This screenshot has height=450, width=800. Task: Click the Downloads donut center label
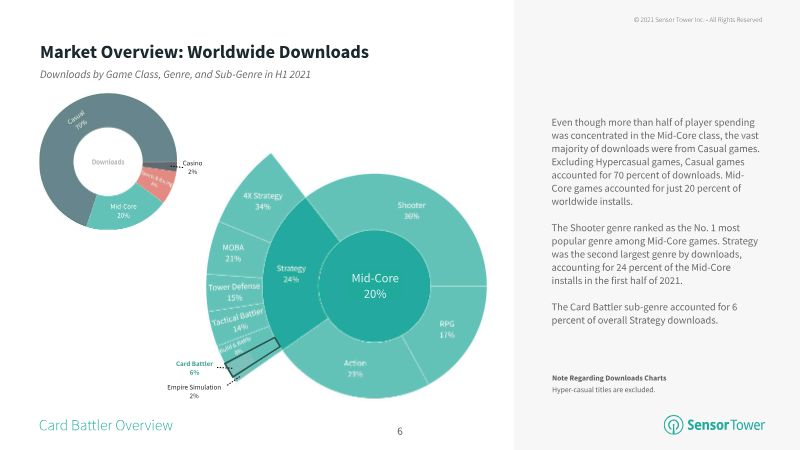pyautogui.click(x=108, y=162)
